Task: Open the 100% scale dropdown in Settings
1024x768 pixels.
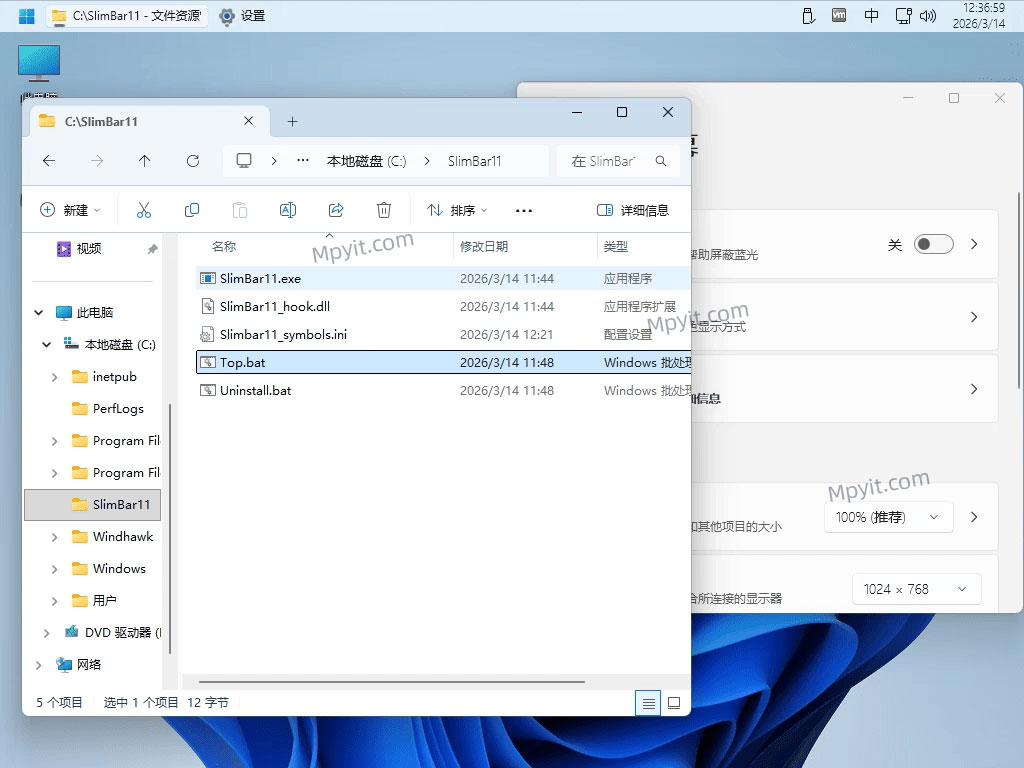Action: [x=888, y=517]
